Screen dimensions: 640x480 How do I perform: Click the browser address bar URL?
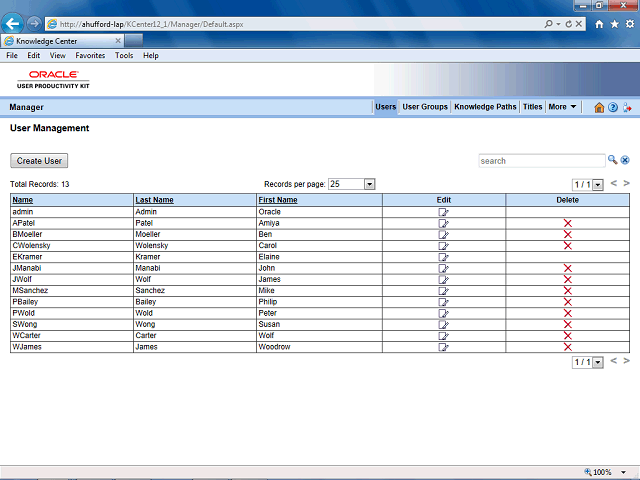(x=151, y=24)
